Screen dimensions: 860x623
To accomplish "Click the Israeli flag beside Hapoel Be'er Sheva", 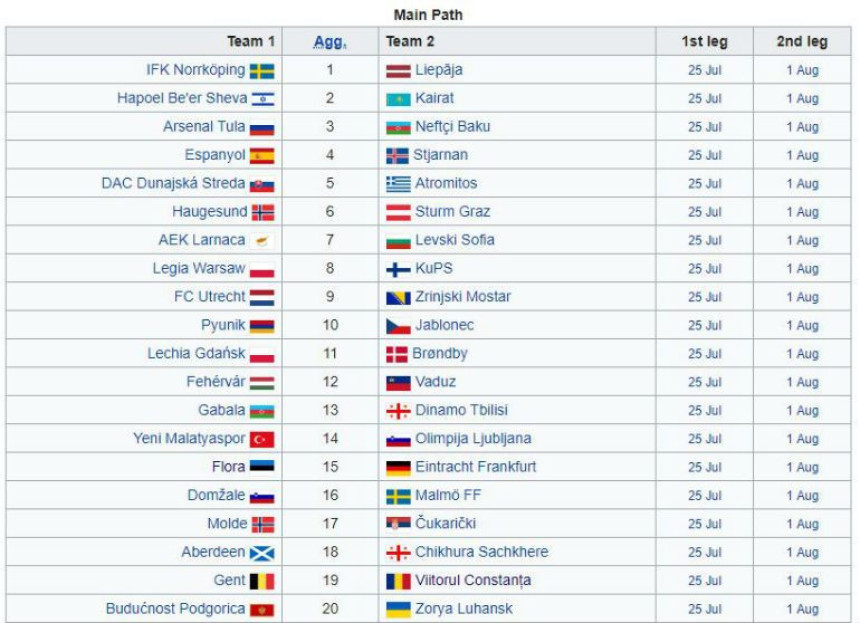I will tap(263, 99).
